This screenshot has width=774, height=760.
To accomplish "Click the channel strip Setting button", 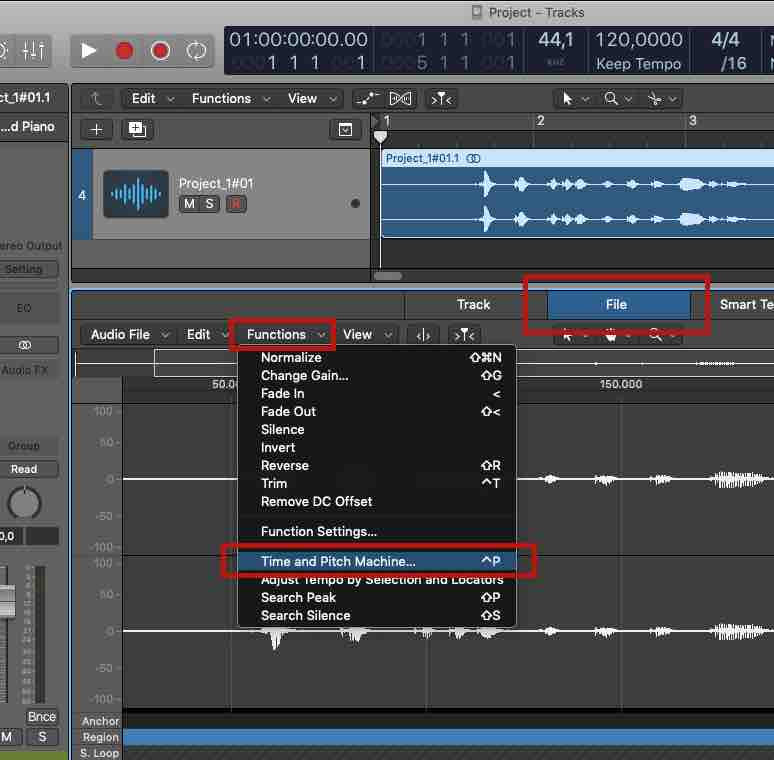I will [24, 269].
